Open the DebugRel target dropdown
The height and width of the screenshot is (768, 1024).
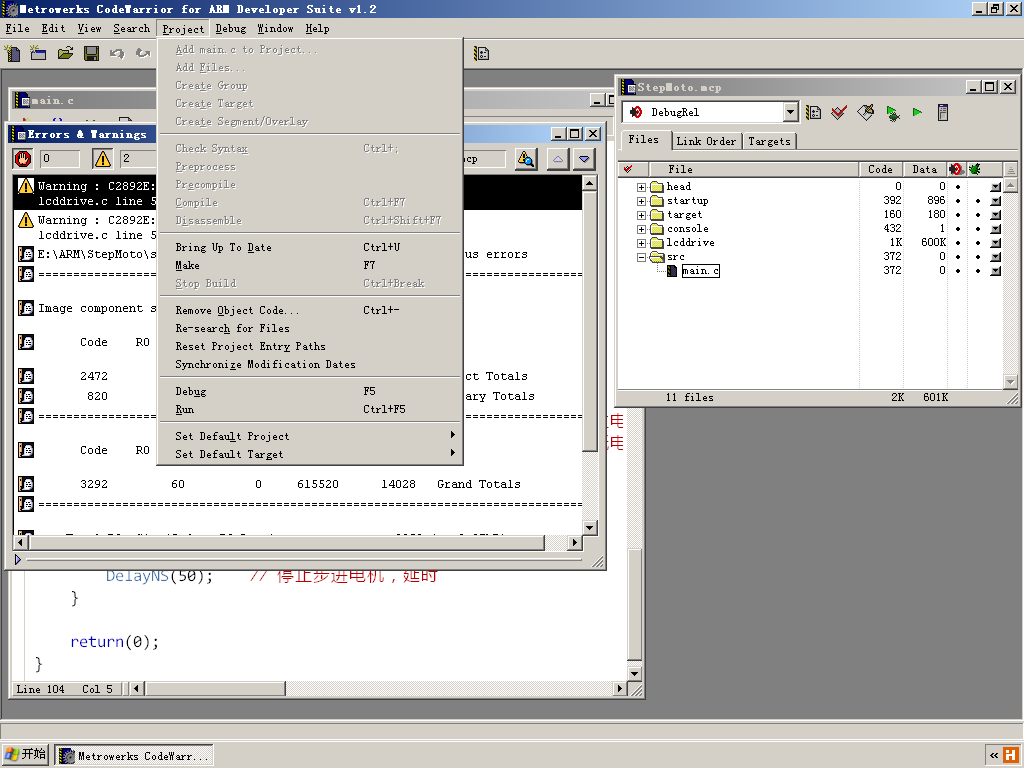790,112
